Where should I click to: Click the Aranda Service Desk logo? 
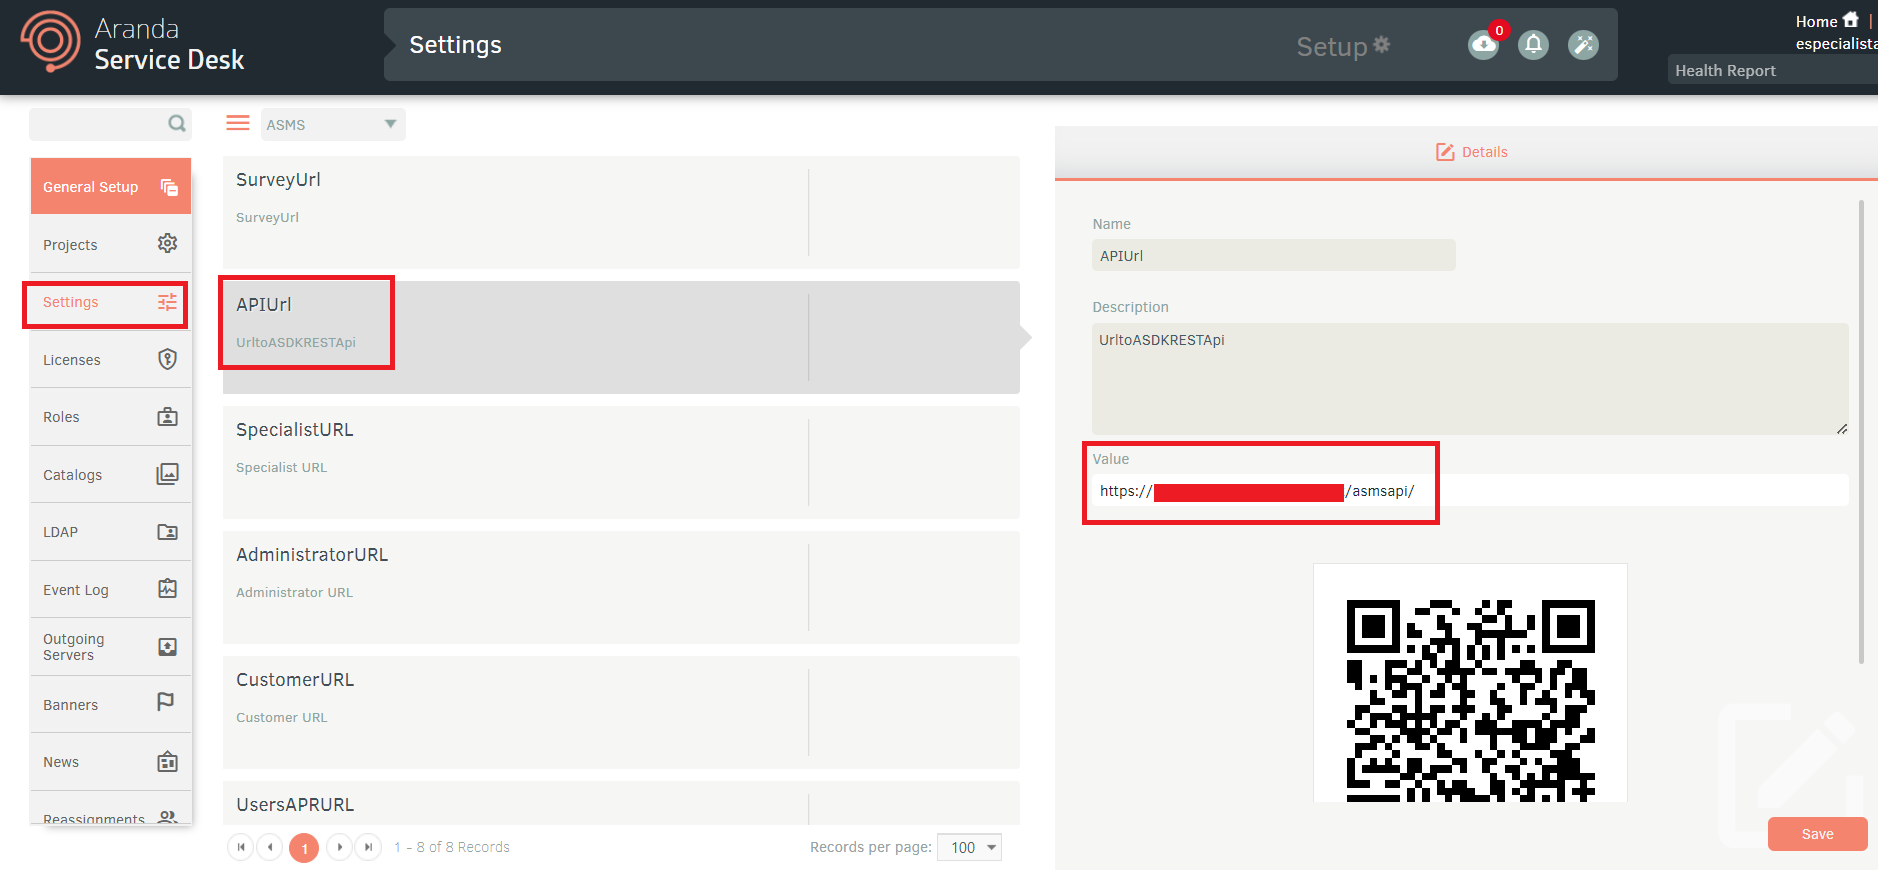(133, 44)
